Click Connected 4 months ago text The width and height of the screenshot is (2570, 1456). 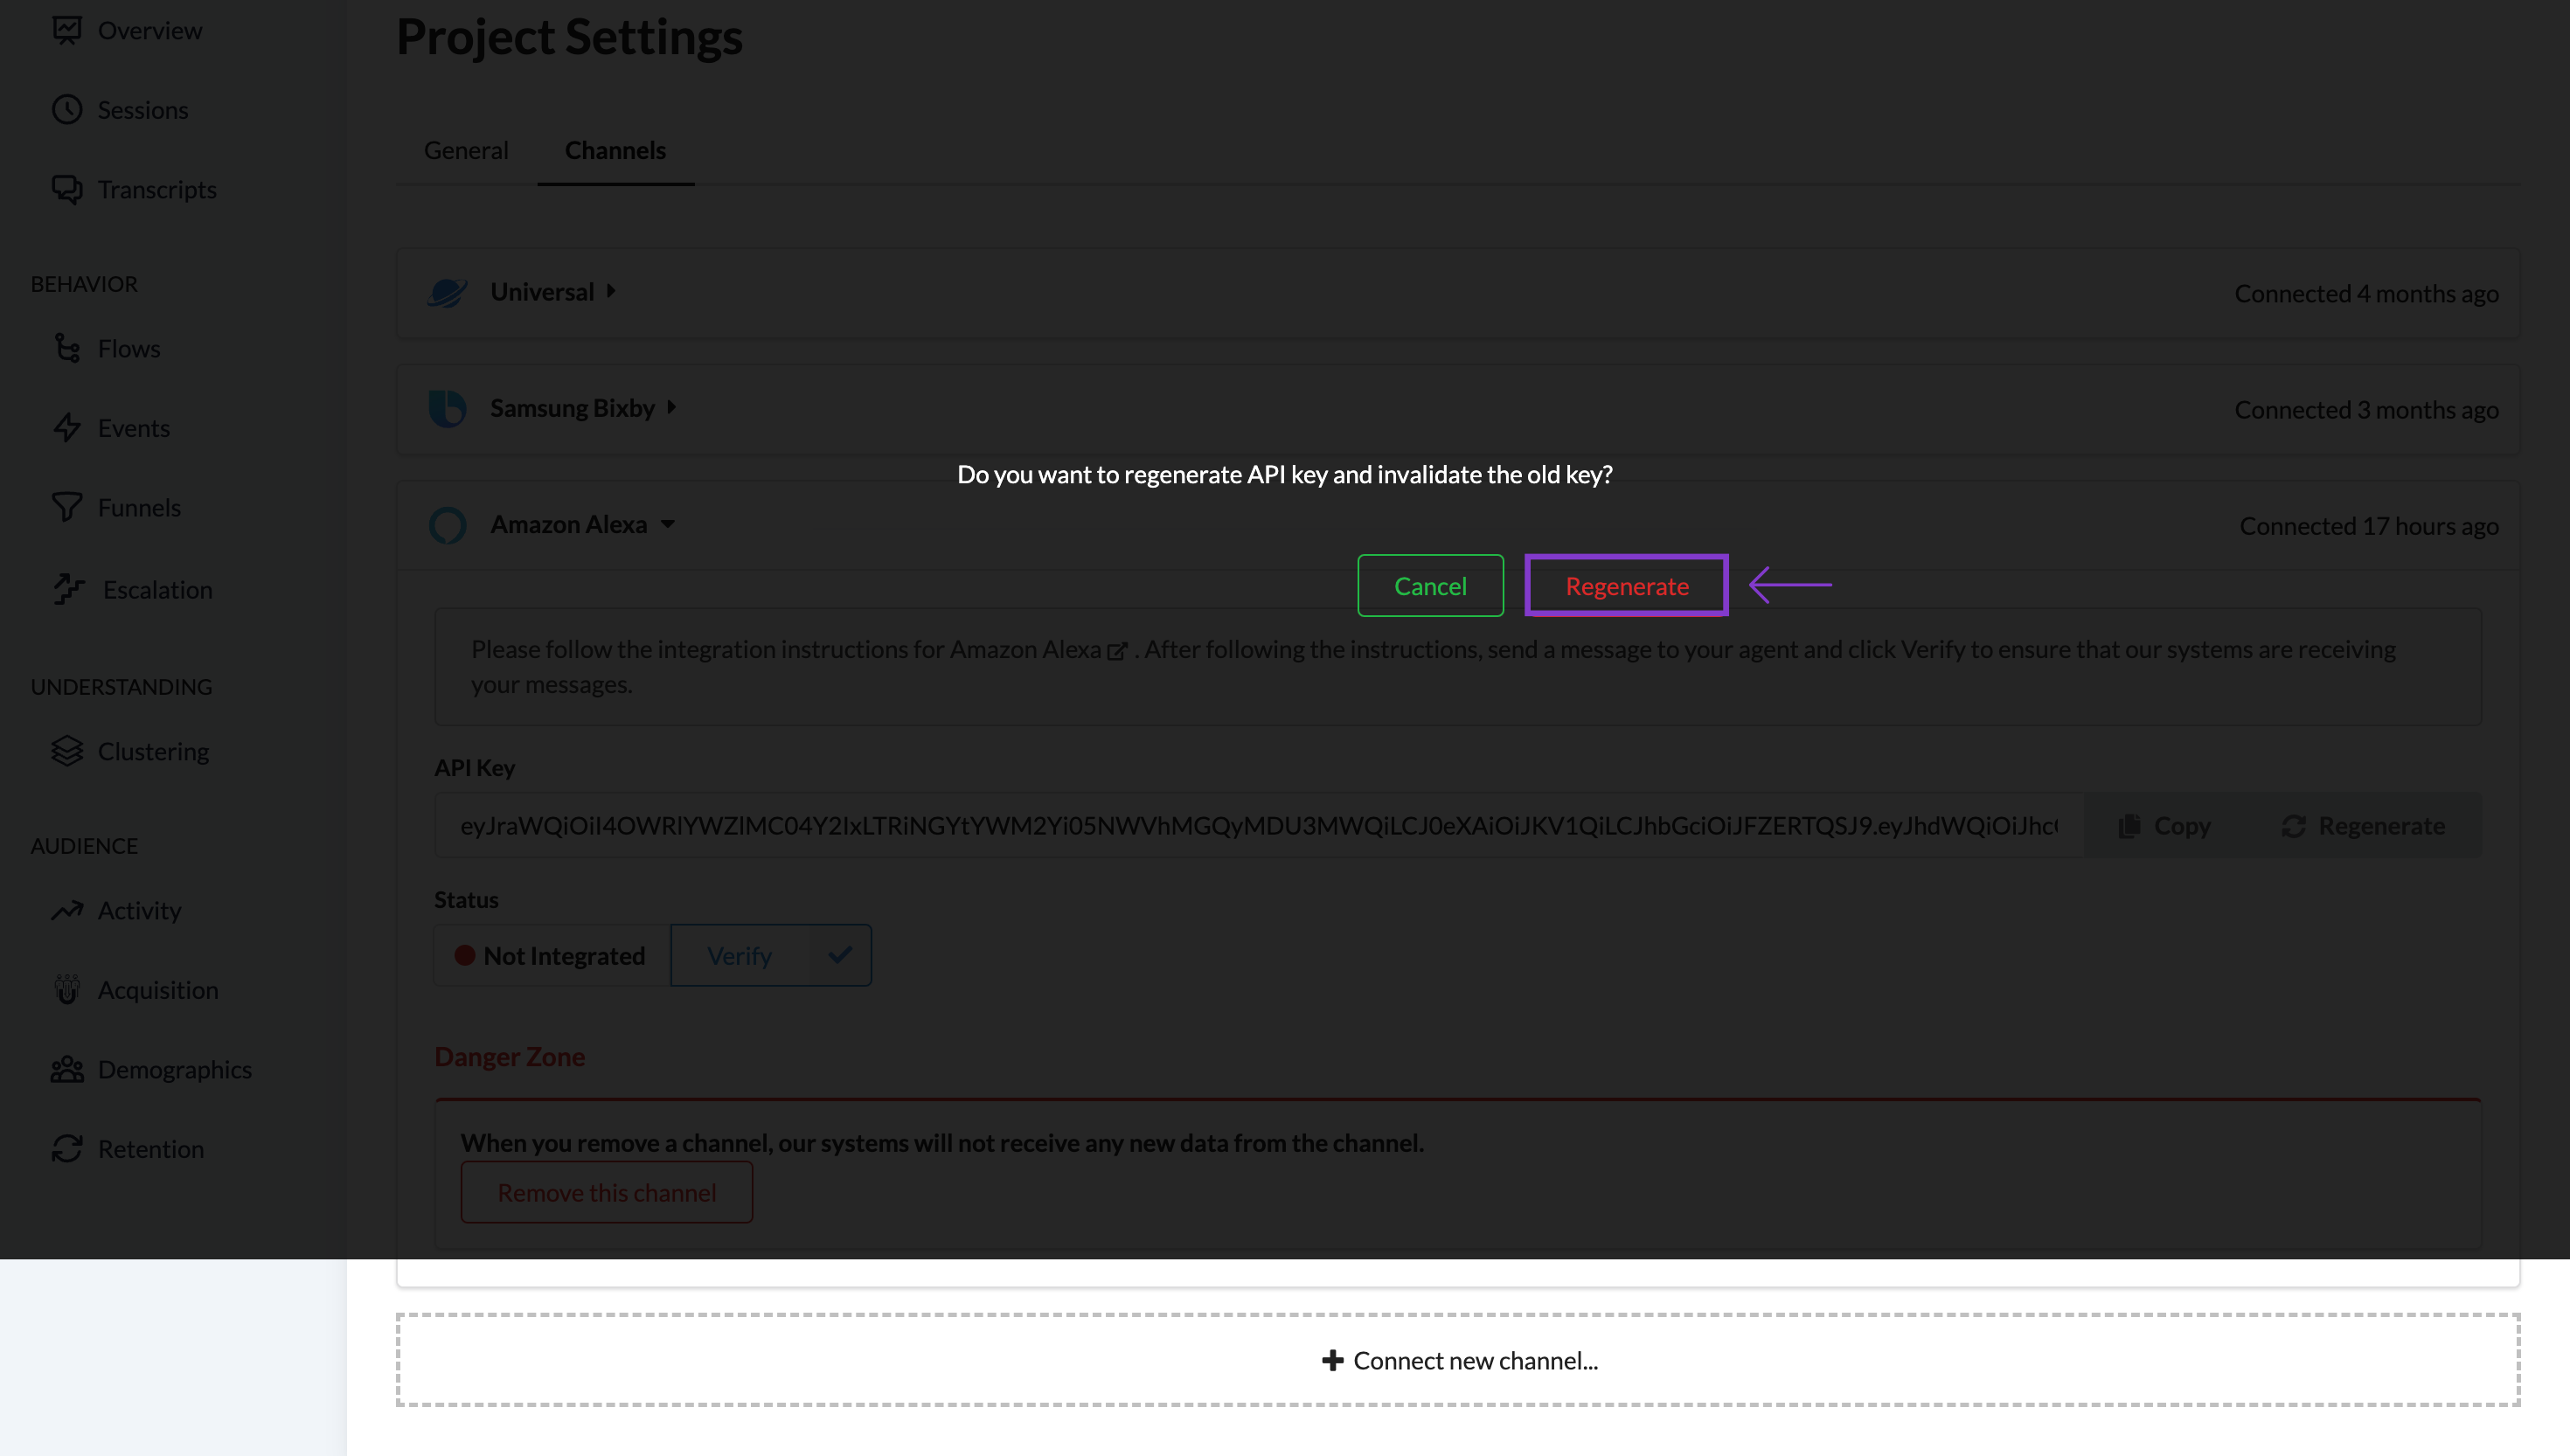[x=2366, y=293]
